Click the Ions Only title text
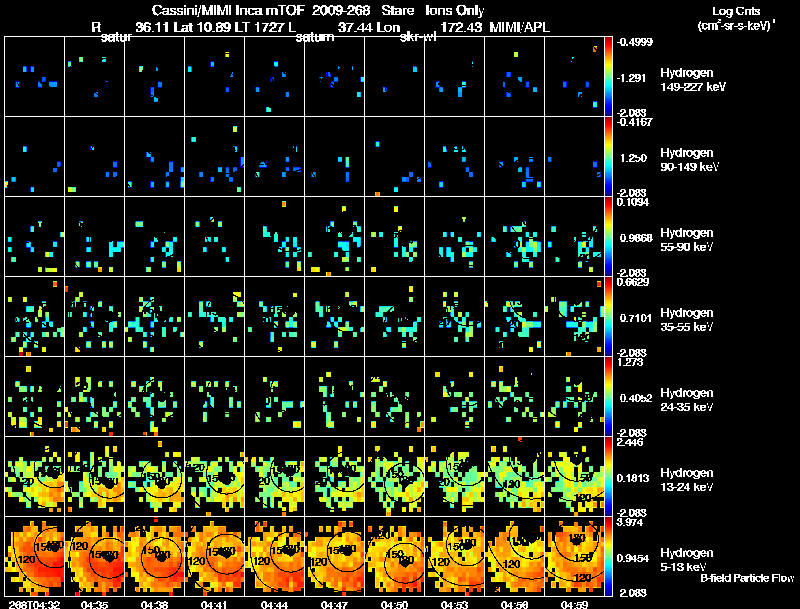 [x=455, y=10]
